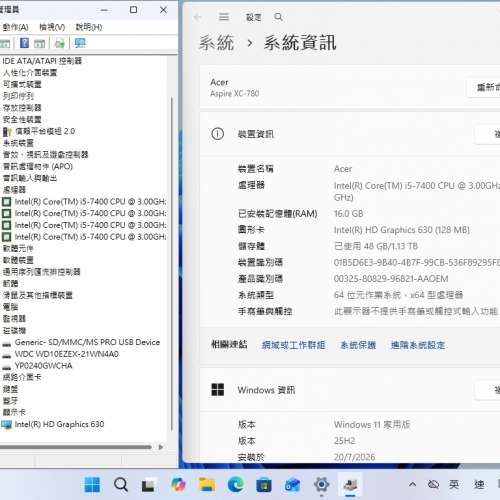Viewport: 500px width, 500px height.
Task: Collapse the 顯示卡 category
Action: [x=14, y=412]
